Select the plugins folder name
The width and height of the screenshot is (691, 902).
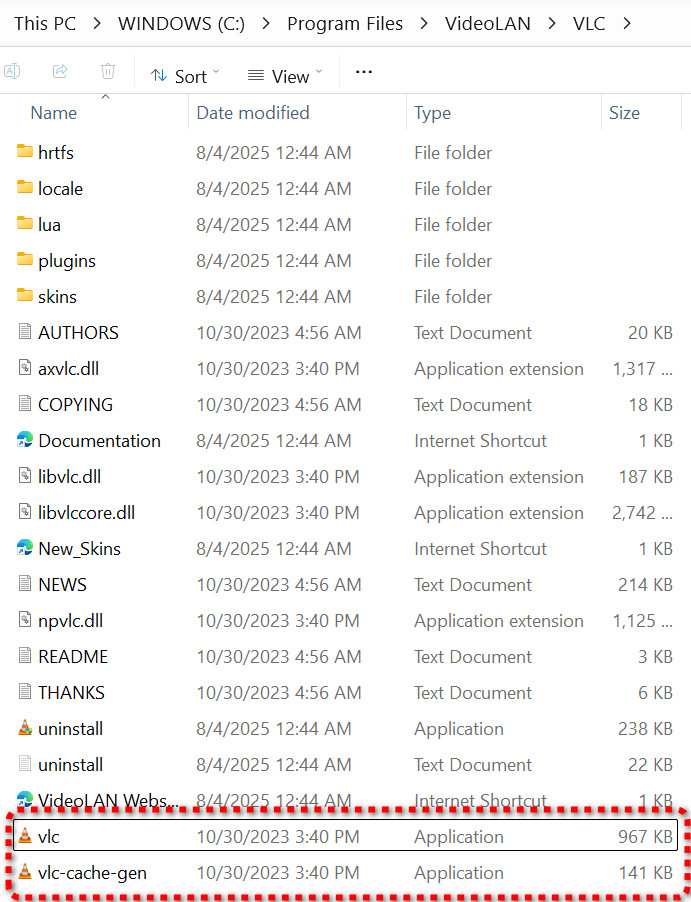[x=67, y=261]
